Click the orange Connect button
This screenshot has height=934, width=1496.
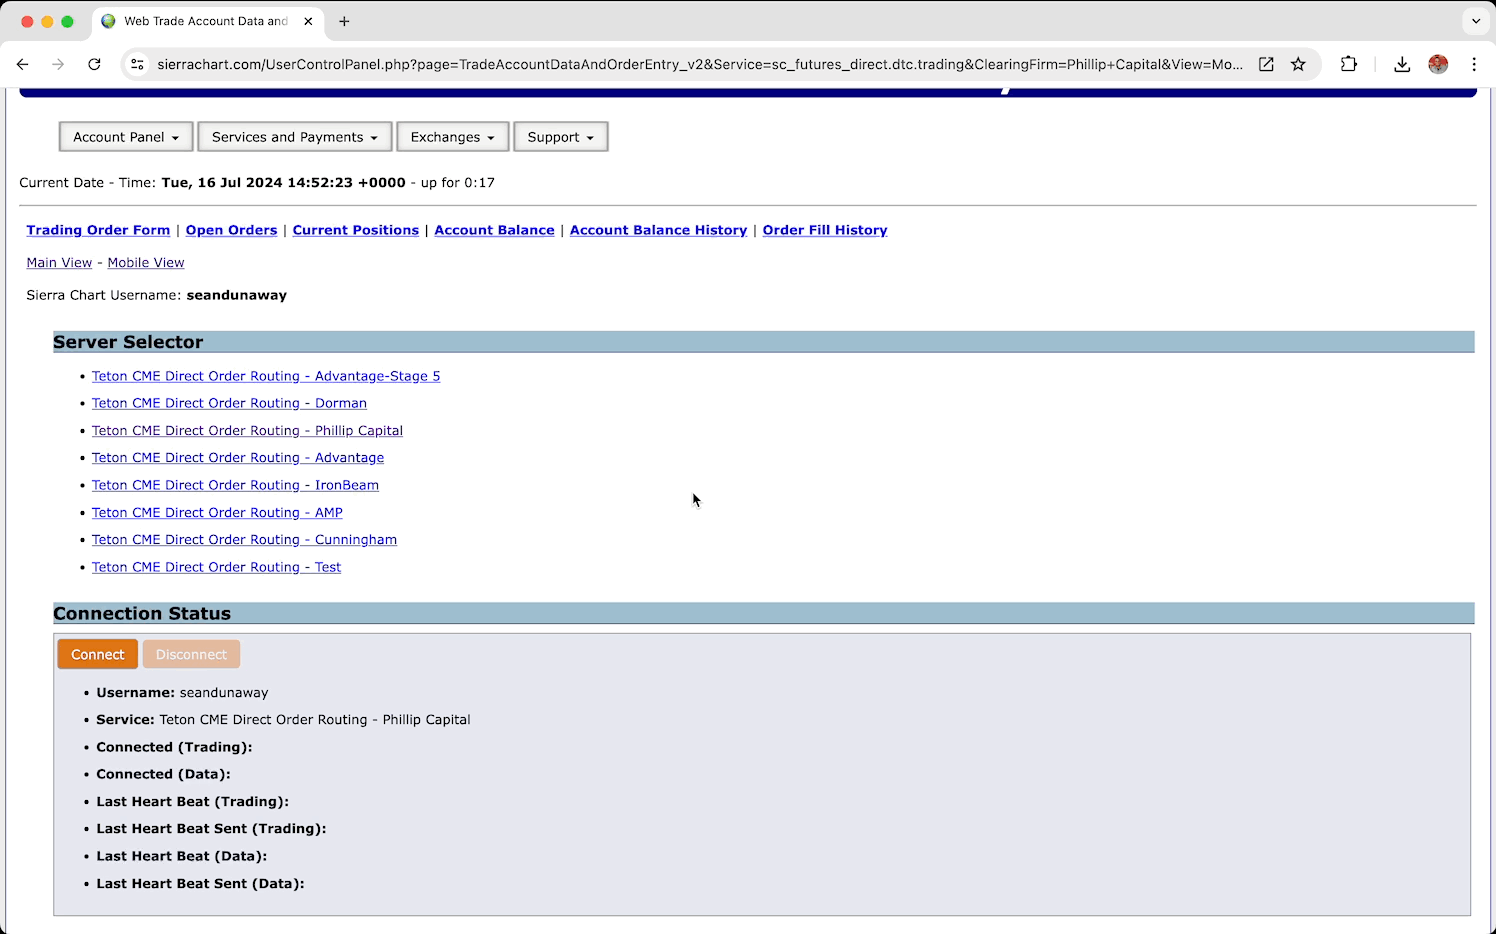(98, 655)
